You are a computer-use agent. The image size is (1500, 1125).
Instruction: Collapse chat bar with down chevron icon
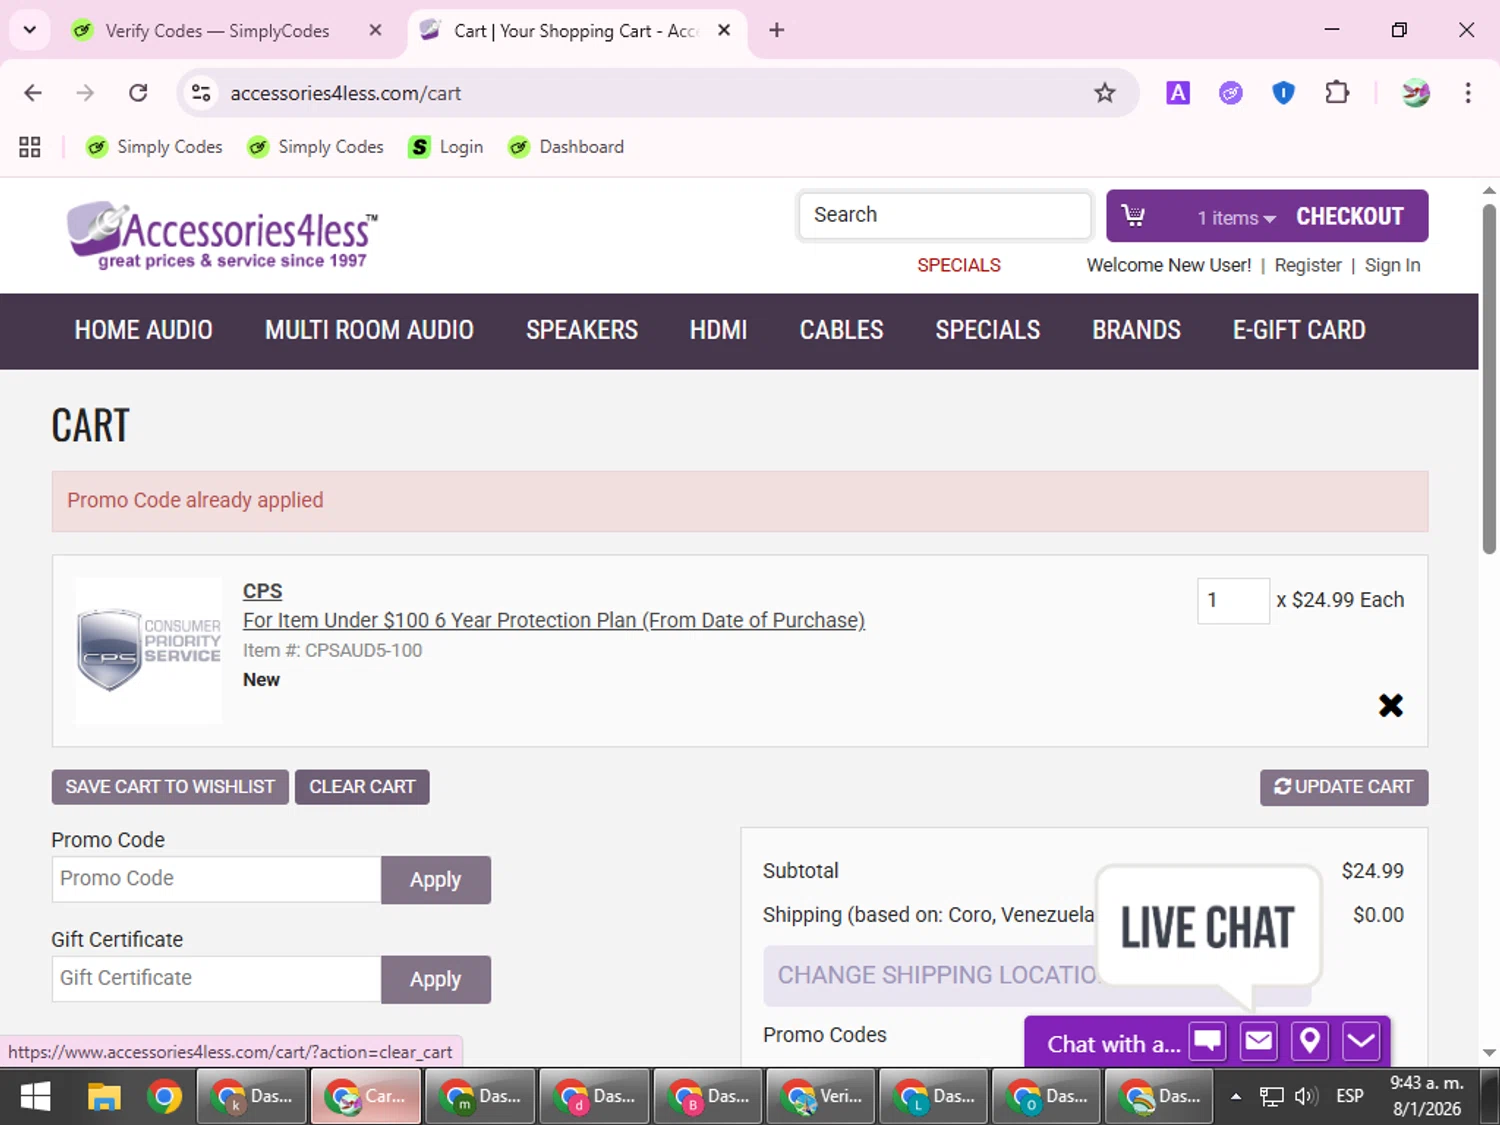1361,1042
